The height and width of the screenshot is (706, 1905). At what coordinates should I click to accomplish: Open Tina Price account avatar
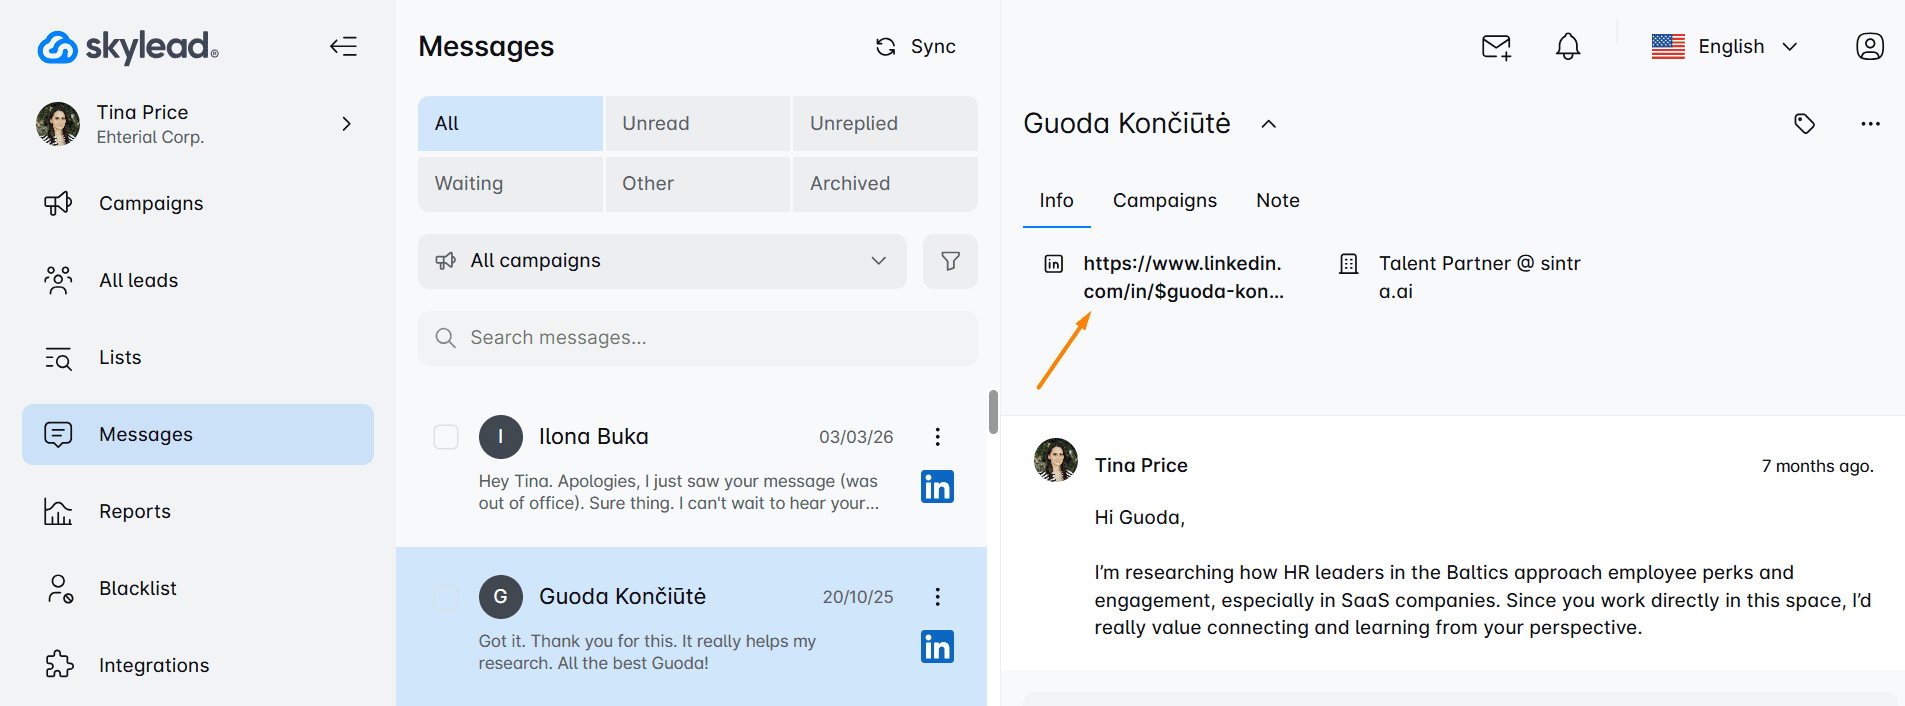click(x=58, y=124)
